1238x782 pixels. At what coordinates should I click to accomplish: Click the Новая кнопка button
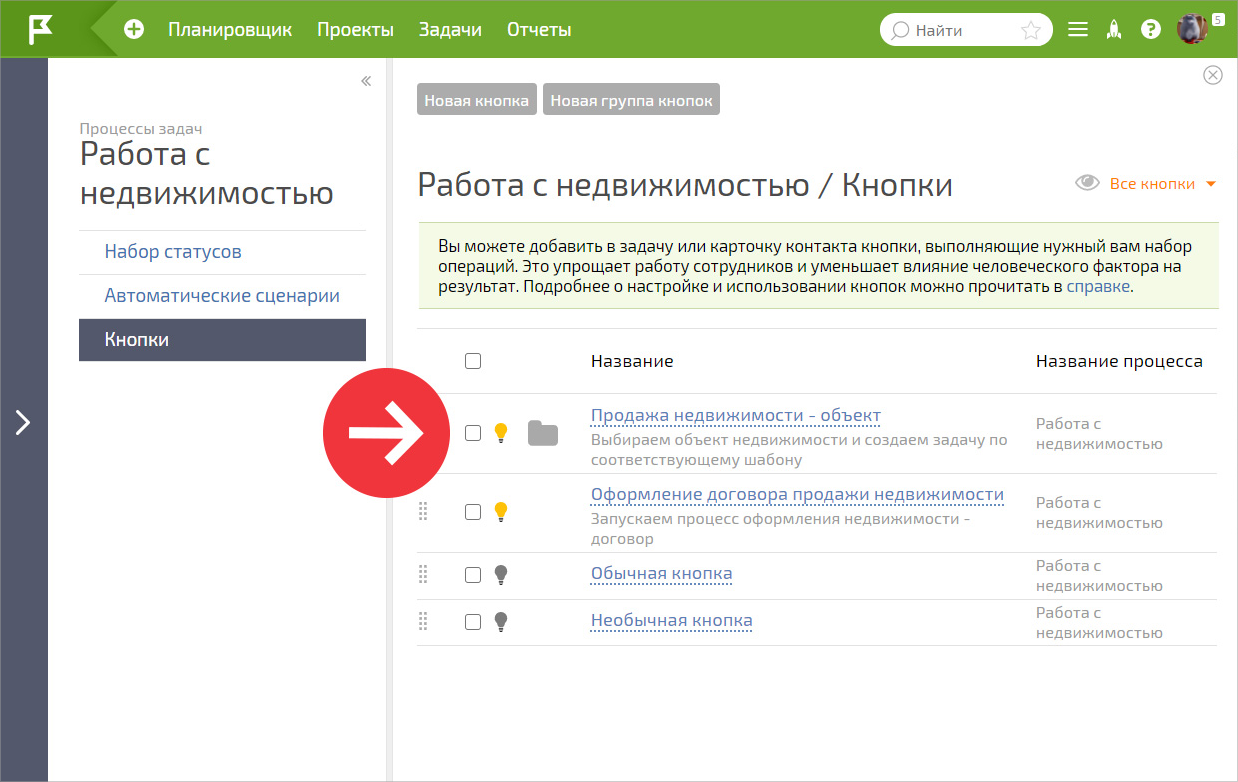(x=477, y=100)
